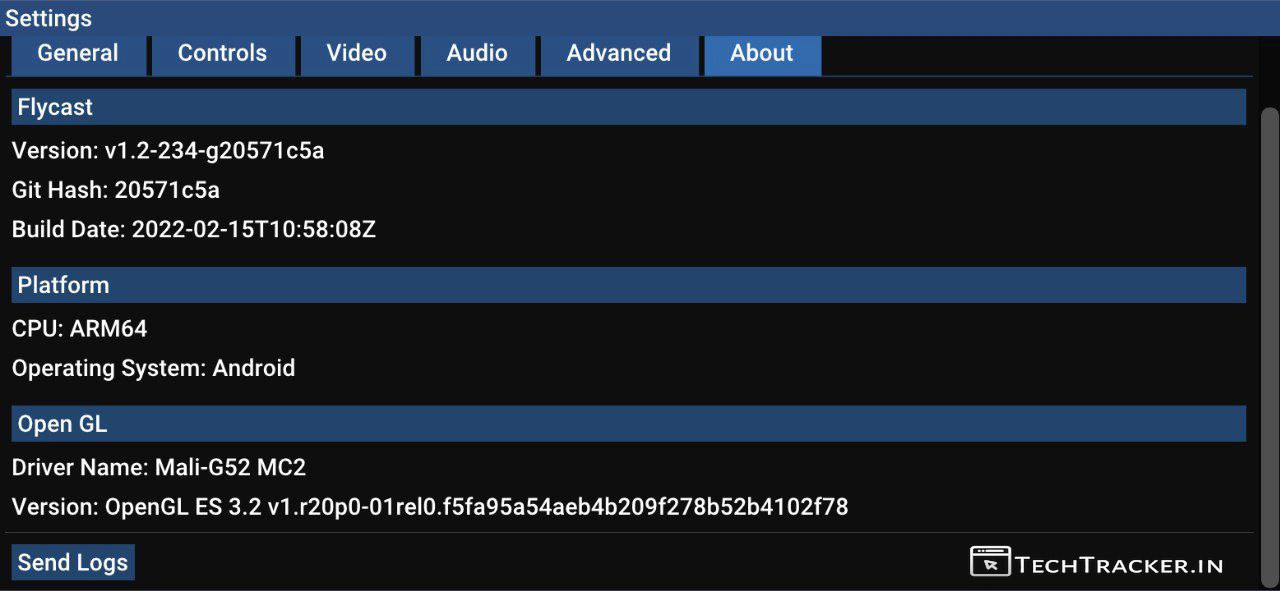Viewport: 1280px width, 591px height.
Task: Click the TechTracker browser window icon
Action: pyautogui.click(x=990, y=562)
